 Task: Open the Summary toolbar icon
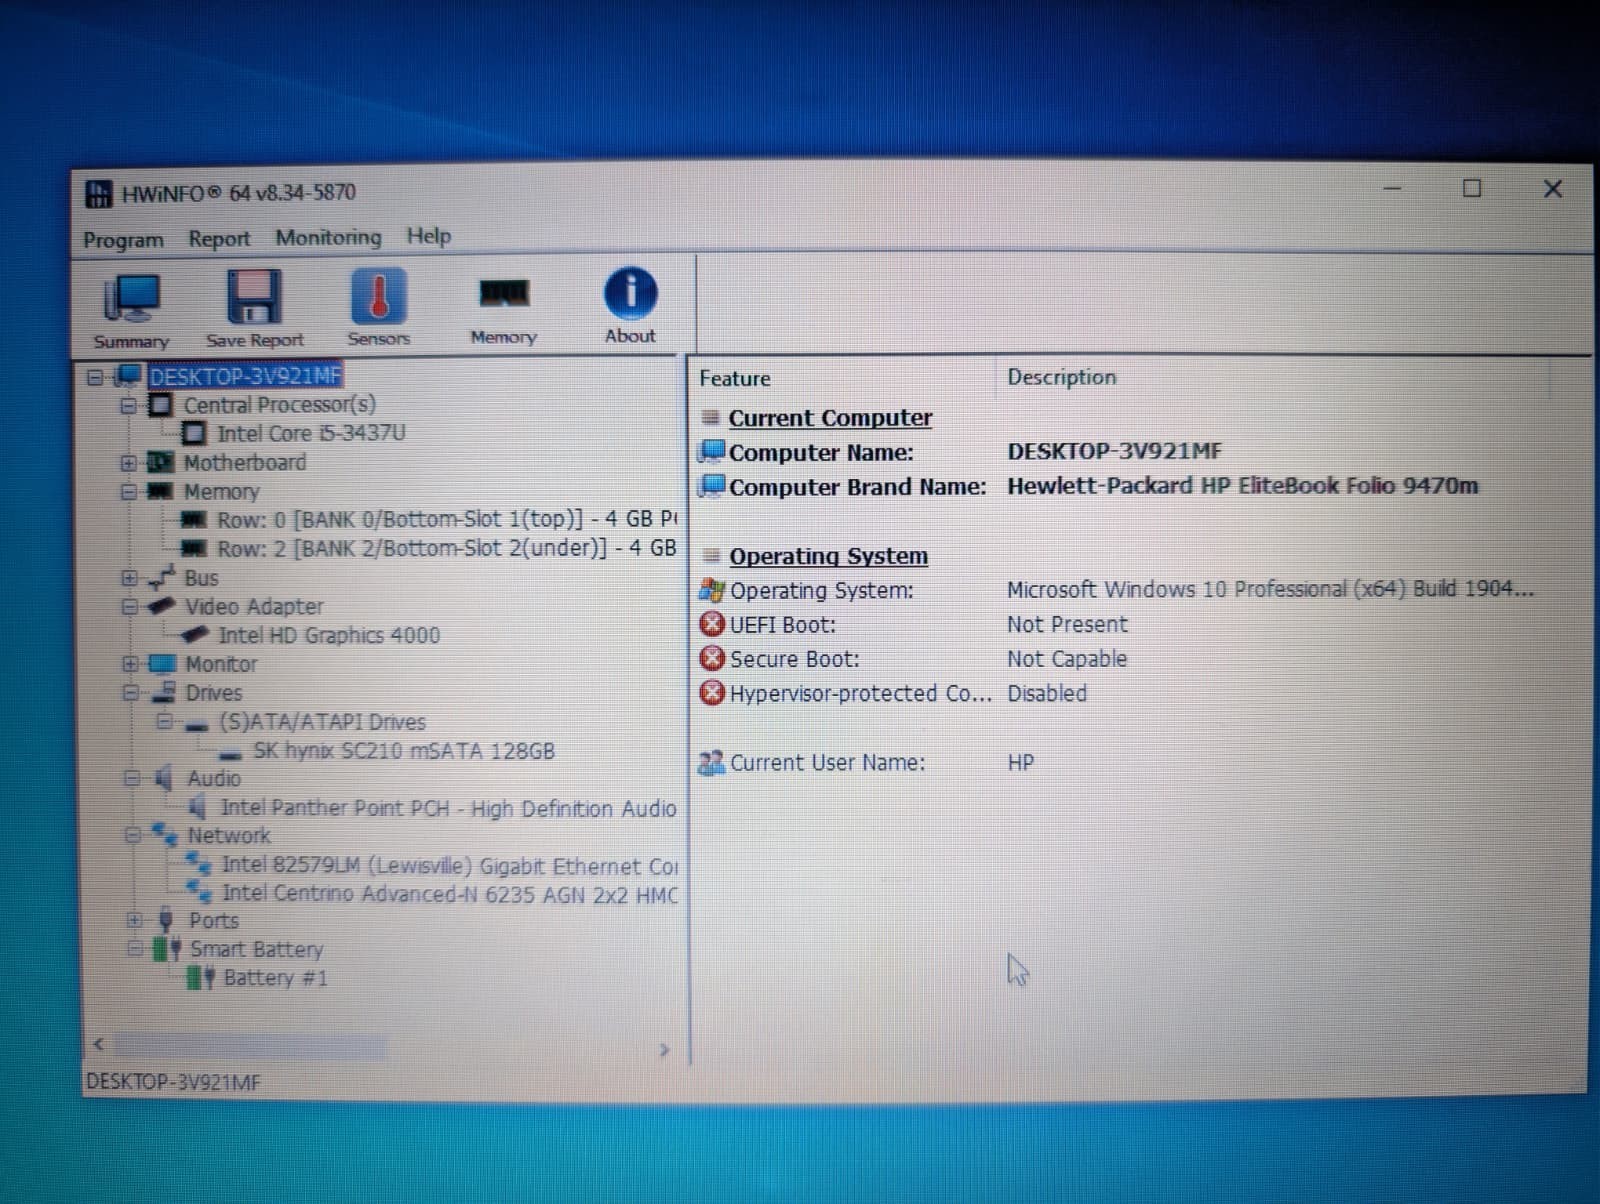pyautogui.click(x=131, y=300)
